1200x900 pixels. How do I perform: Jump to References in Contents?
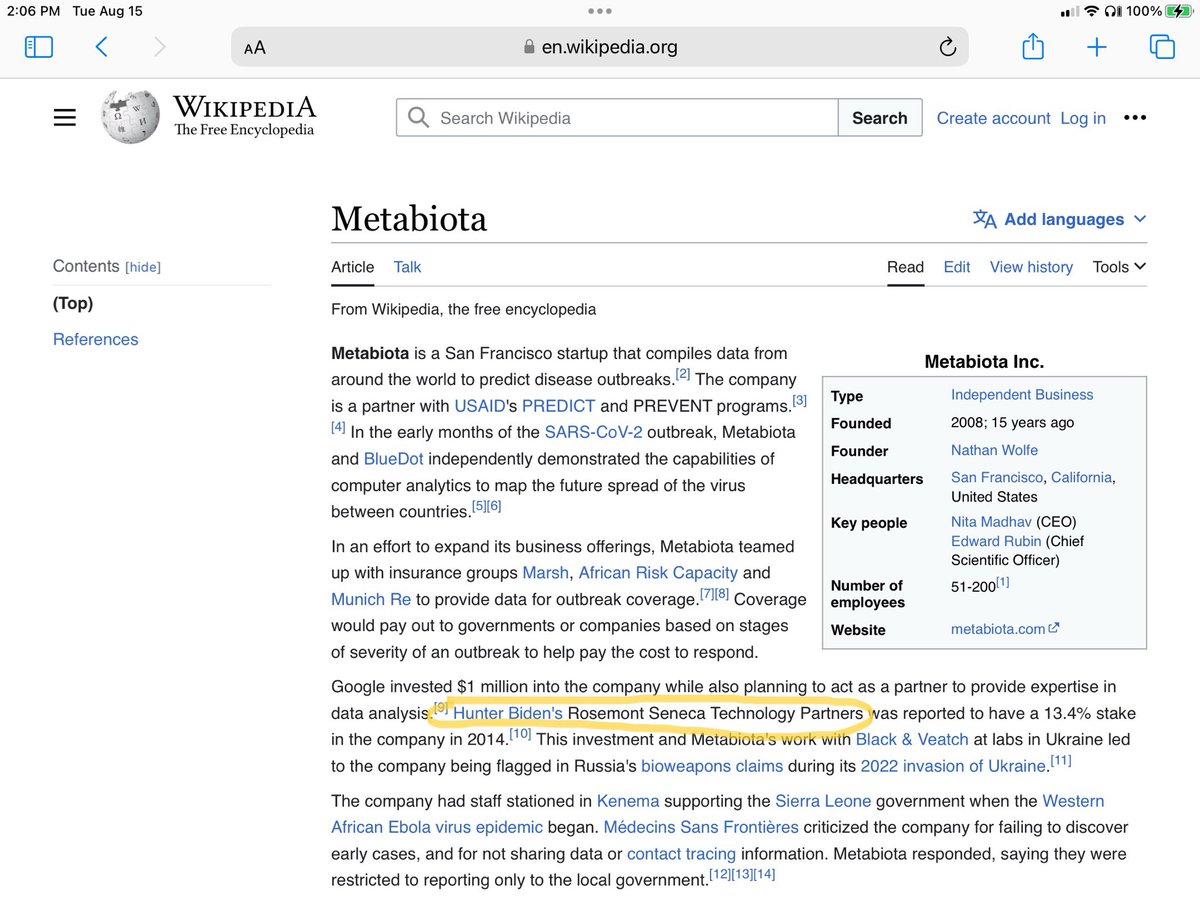[x=96, y=339]
